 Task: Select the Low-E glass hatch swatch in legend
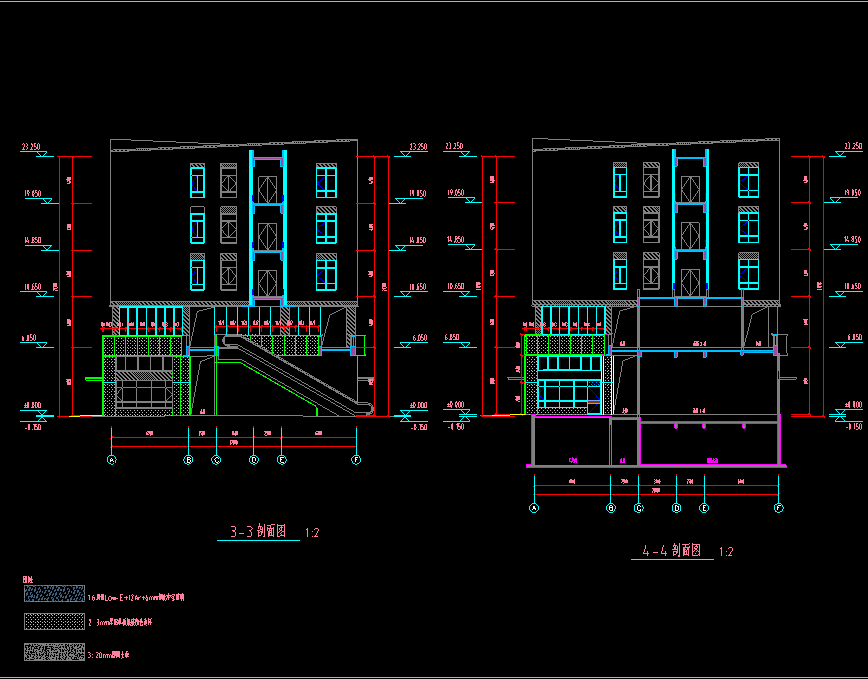54,594
